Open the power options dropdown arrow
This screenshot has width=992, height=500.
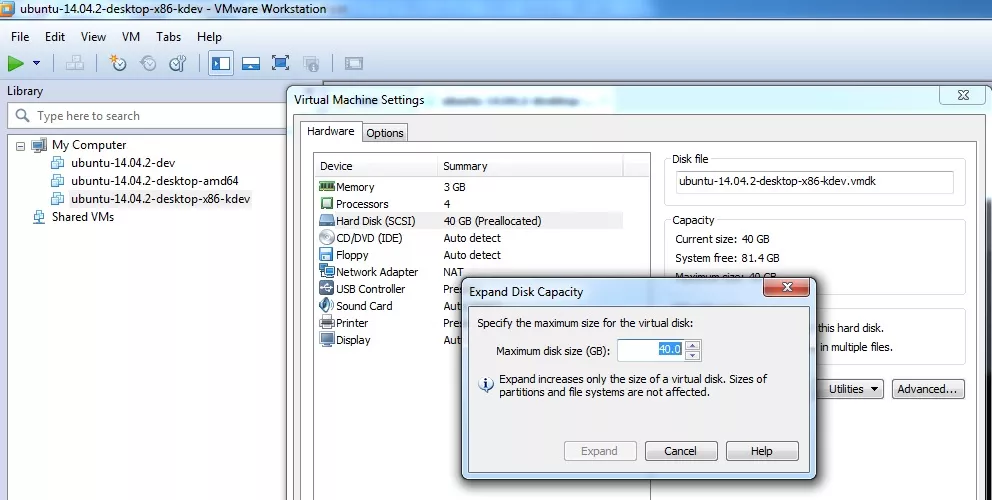coord(37,63)
